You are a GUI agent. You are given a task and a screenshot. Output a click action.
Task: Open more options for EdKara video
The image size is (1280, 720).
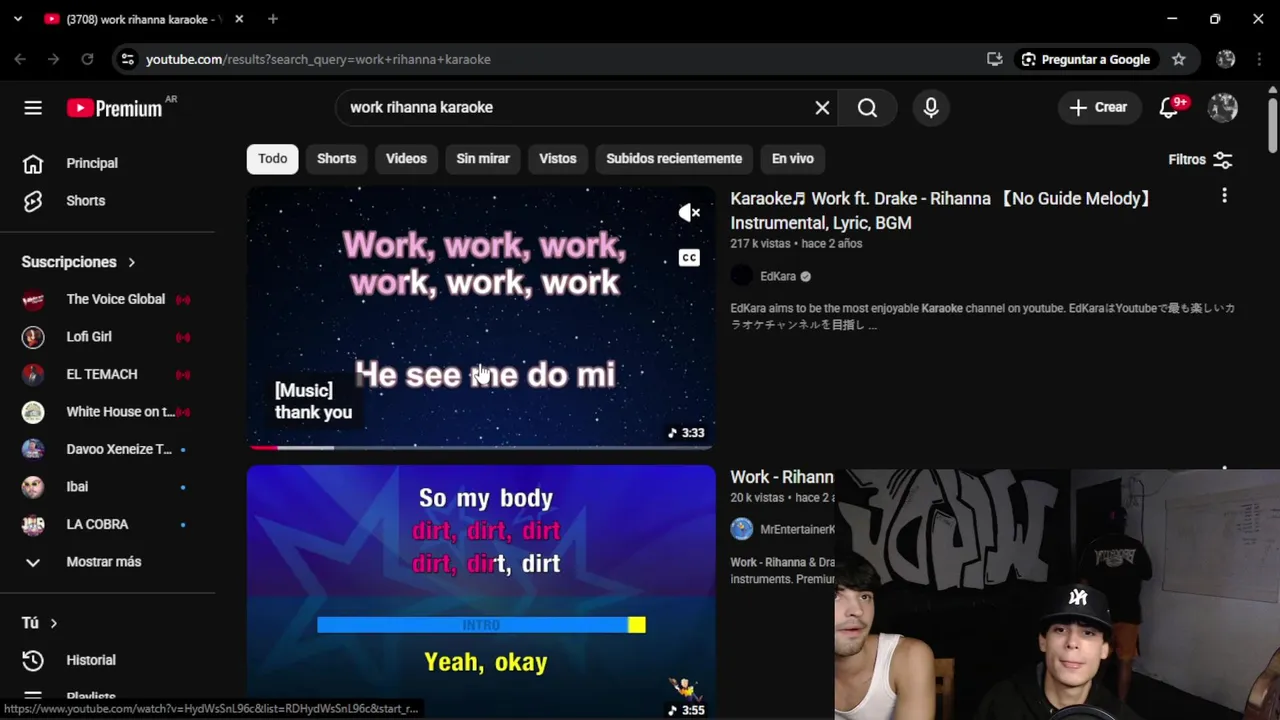pos(1224,197)
